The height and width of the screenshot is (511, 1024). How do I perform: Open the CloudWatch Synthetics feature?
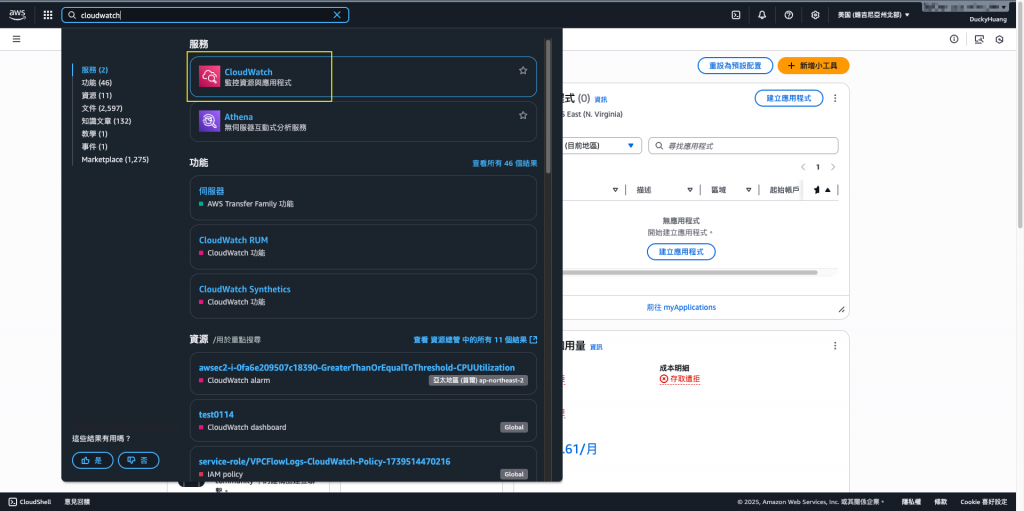[363, 295]
